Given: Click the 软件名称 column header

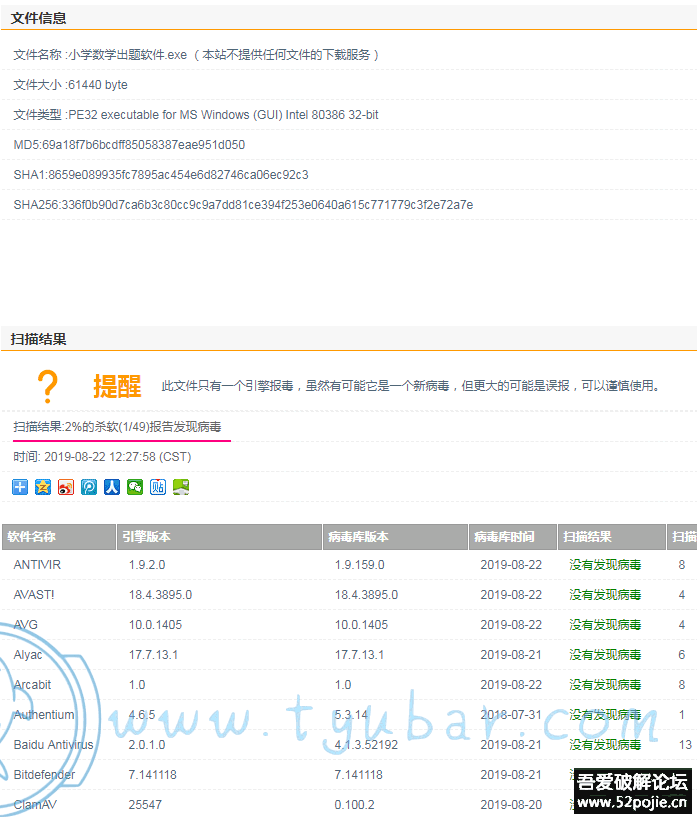Looking at the screenshot, I should point(59,537).
